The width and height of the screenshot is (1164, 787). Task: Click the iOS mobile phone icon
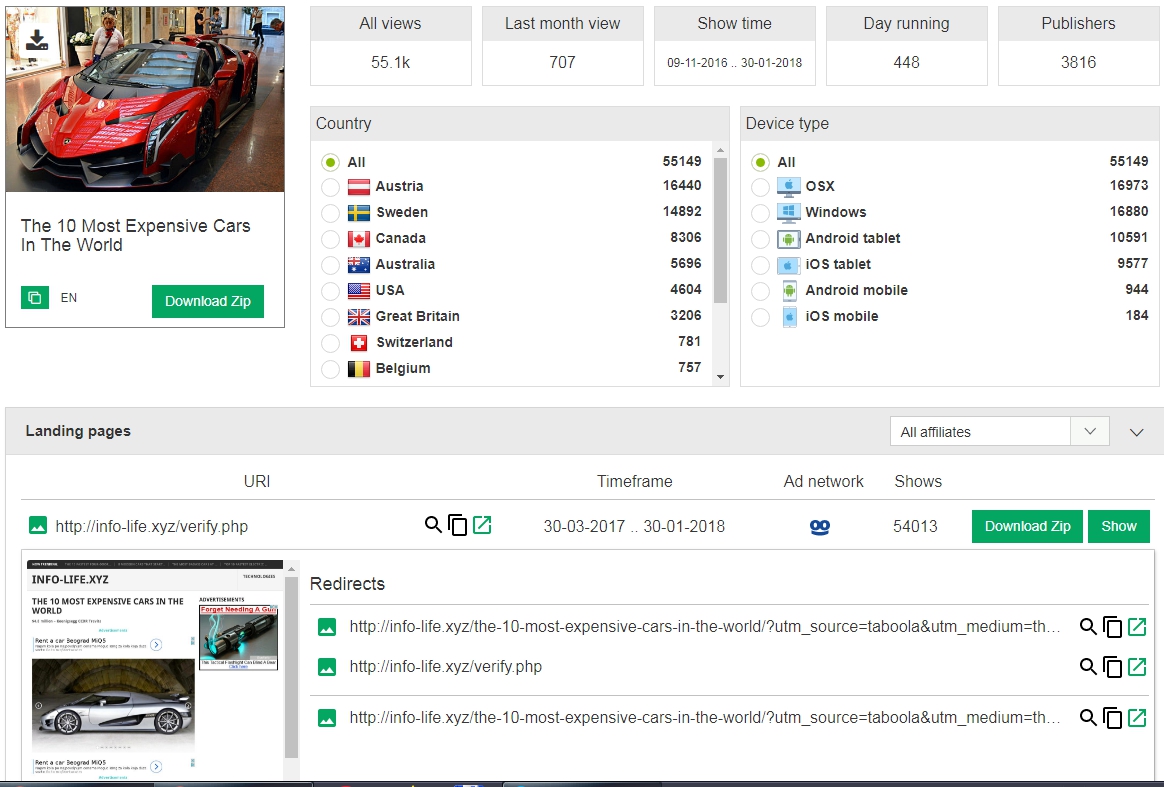pyautogui.click(x=789, y=317)
